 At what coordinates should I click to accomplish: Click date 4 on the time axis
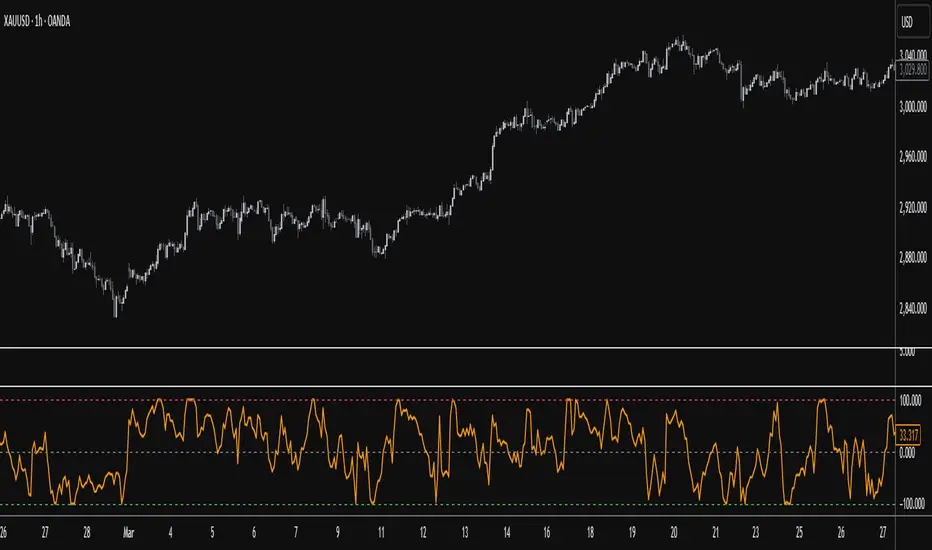pos(171,533)
